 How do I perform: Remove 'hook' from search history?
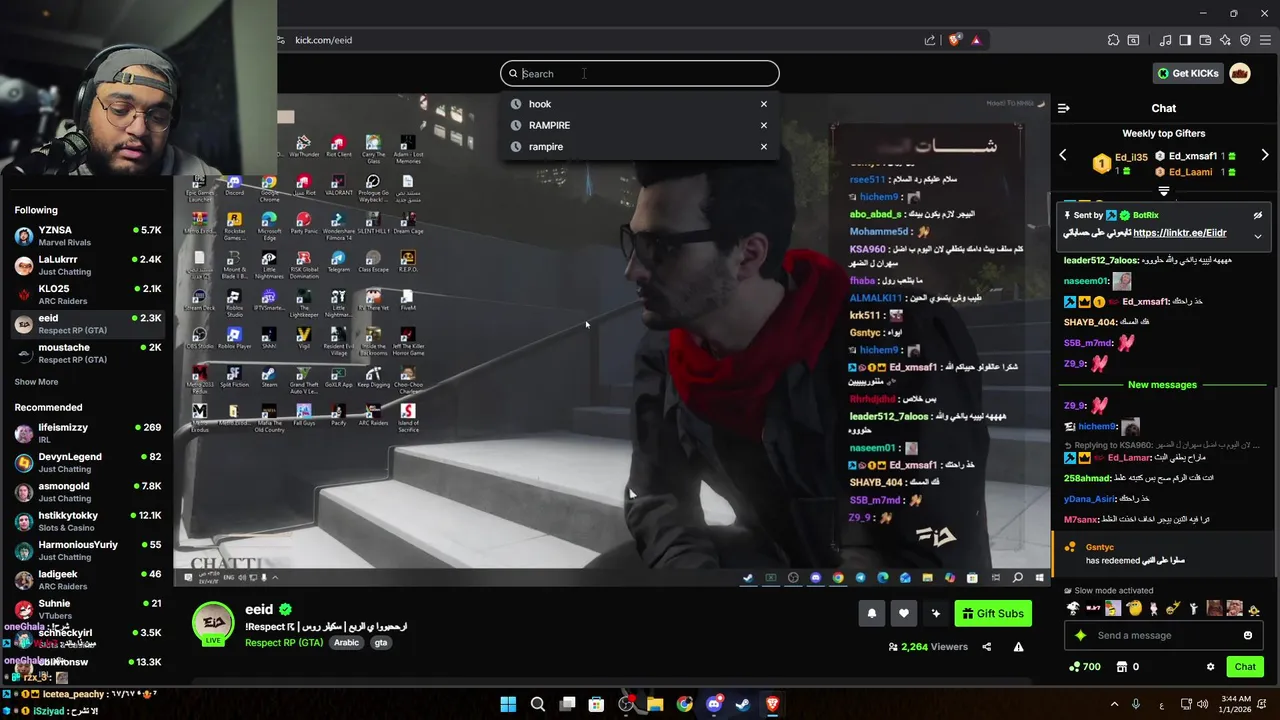pos(764,104)
